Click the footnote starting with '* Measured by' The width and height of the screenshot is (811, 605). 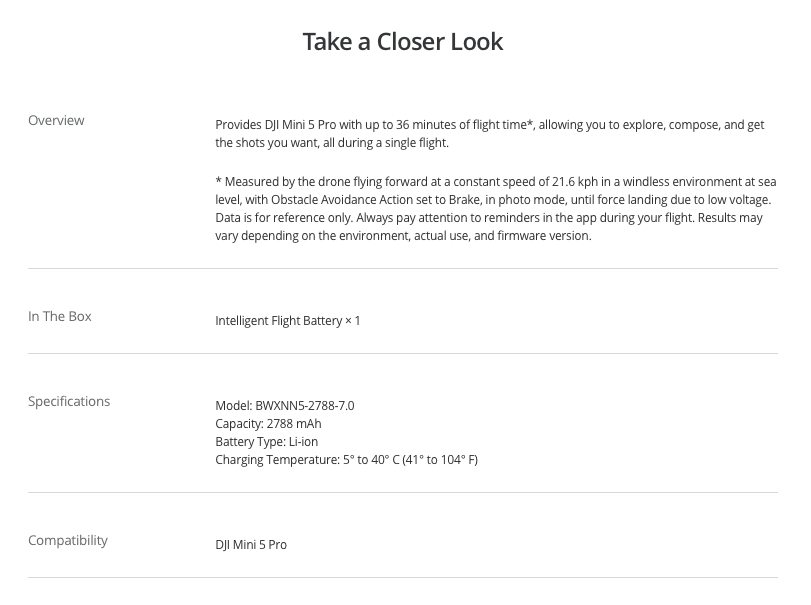(496, 208)
